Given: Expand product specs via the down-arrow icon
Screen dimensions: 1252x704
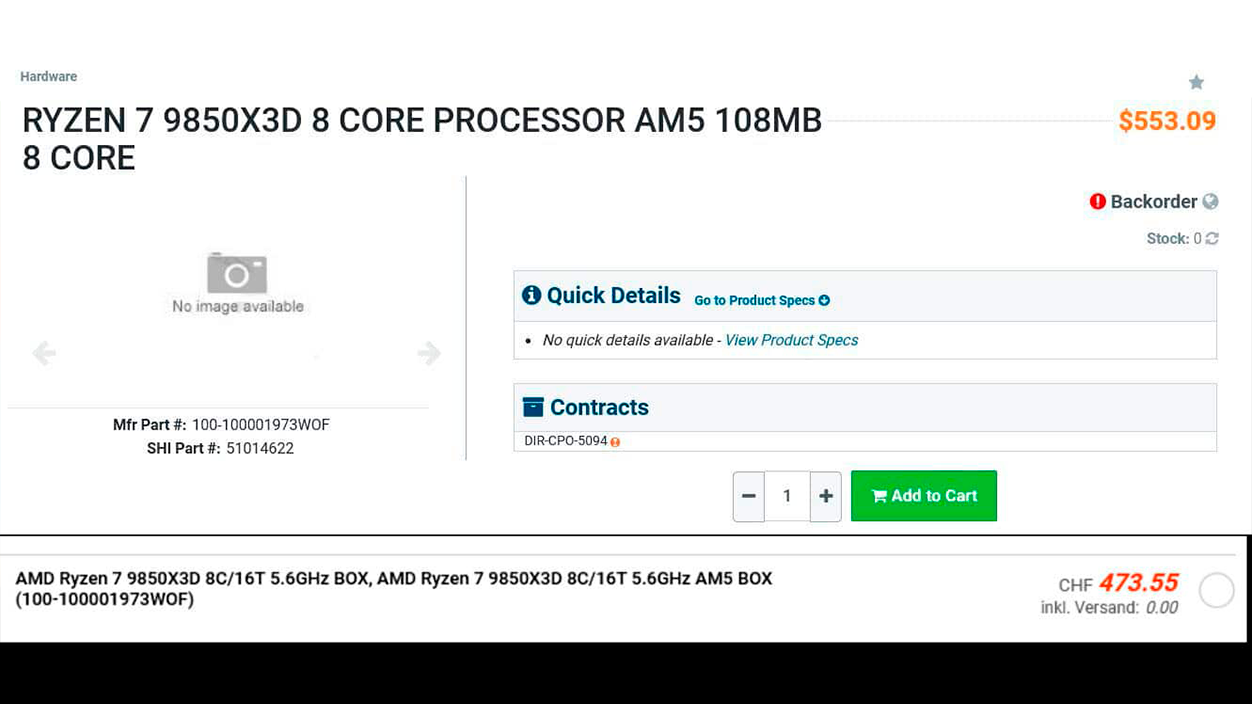Looking at the screenshot, I should pos(824,300).
